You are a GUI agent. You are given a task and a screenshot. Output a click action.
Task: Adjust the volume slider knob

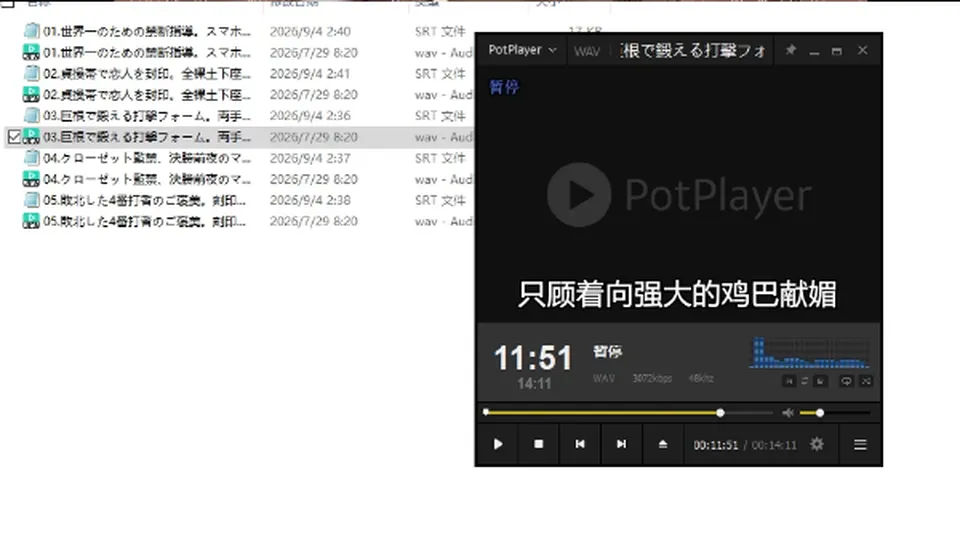point(820,413)
